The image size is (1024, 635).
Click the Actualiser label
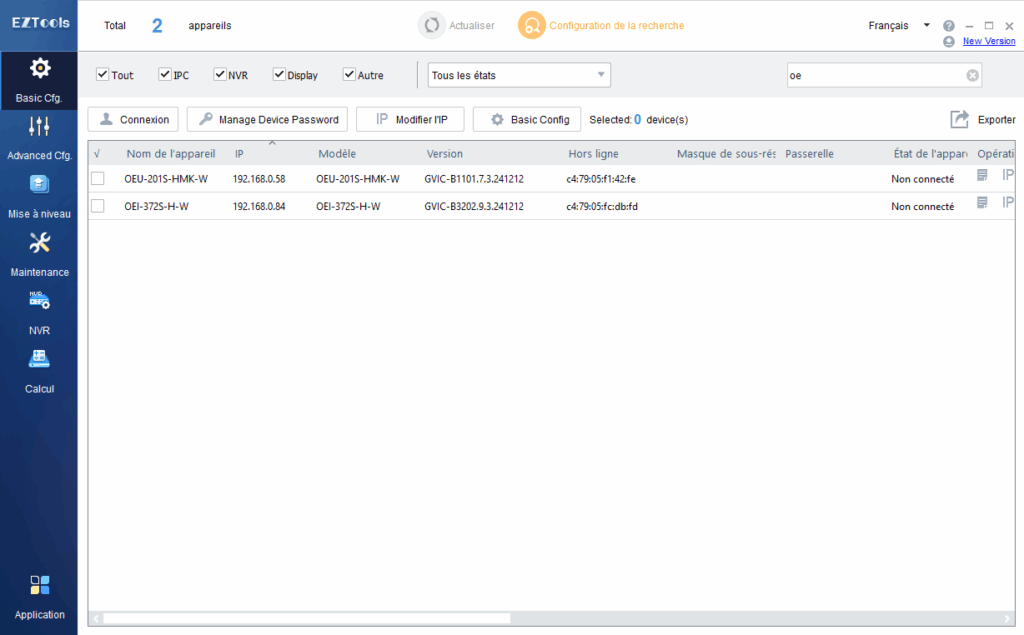(x=472, y=25)
